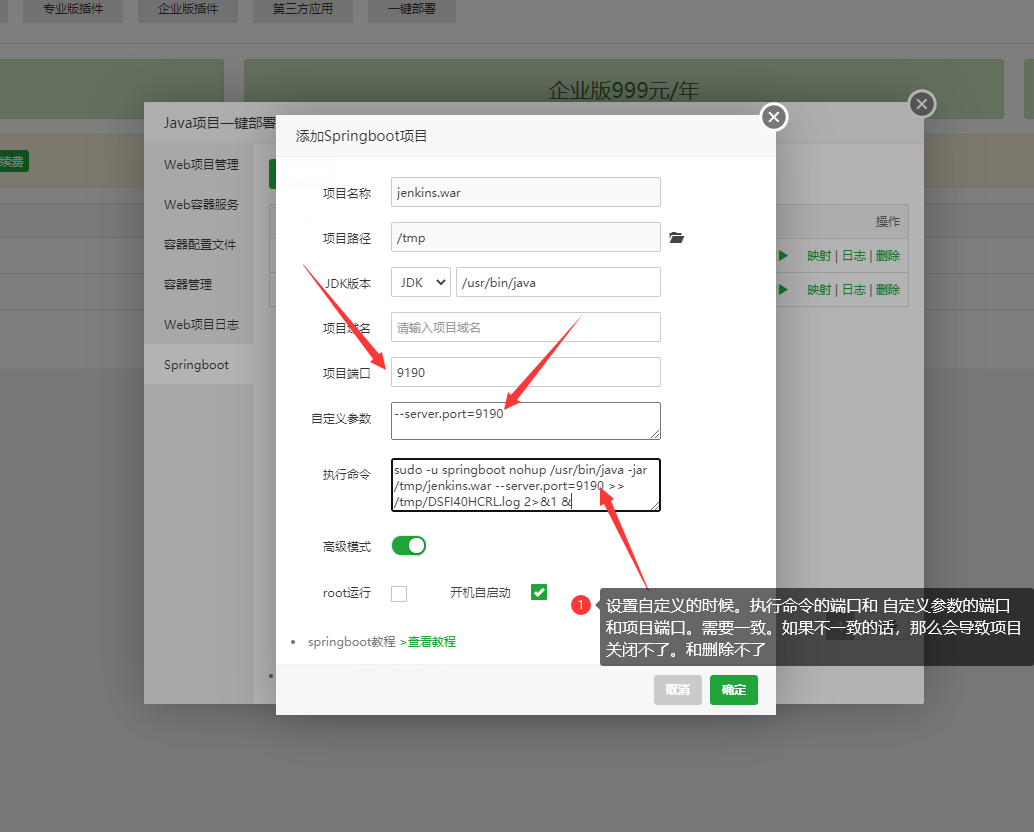Click 映射 link in second row

tap(819, 289)
